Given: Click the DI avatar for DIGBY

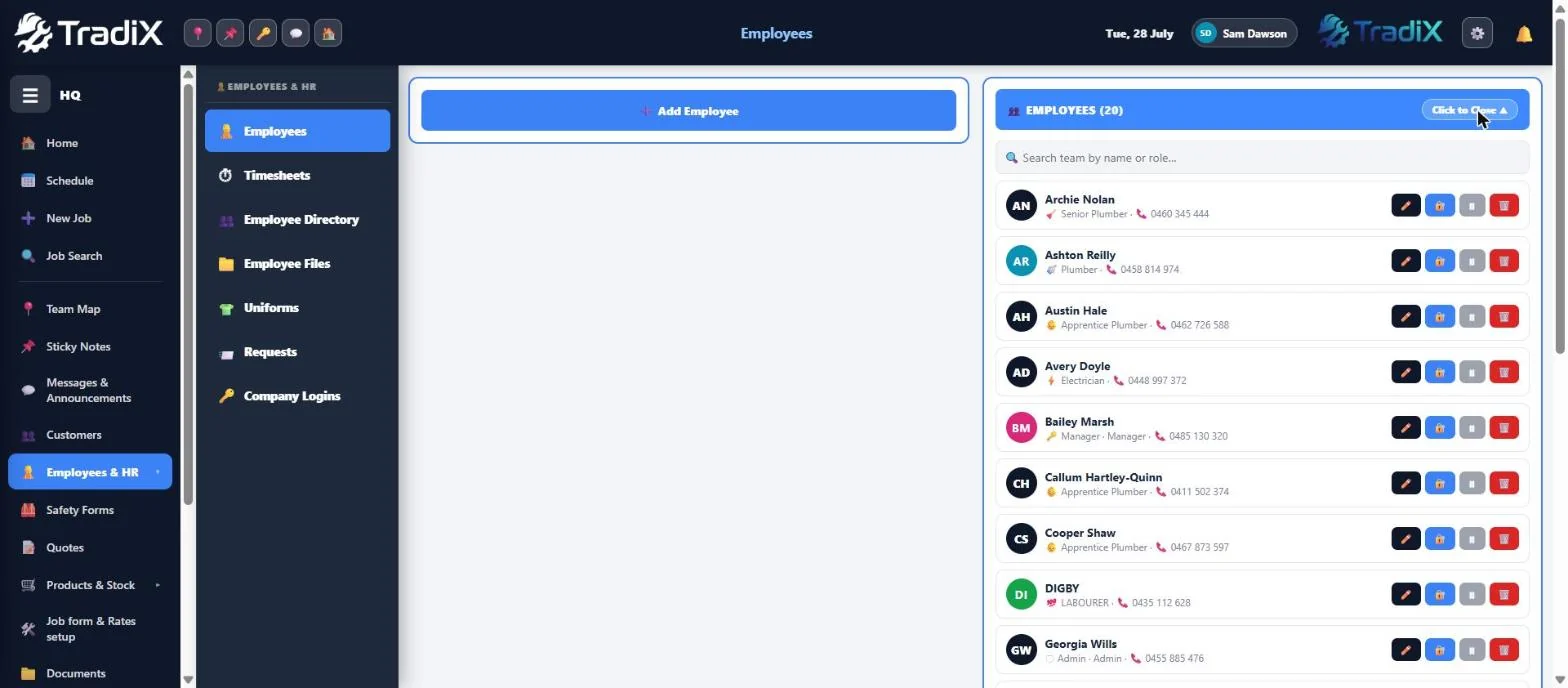Looking at the screenshot, I should click(1021, 594).
